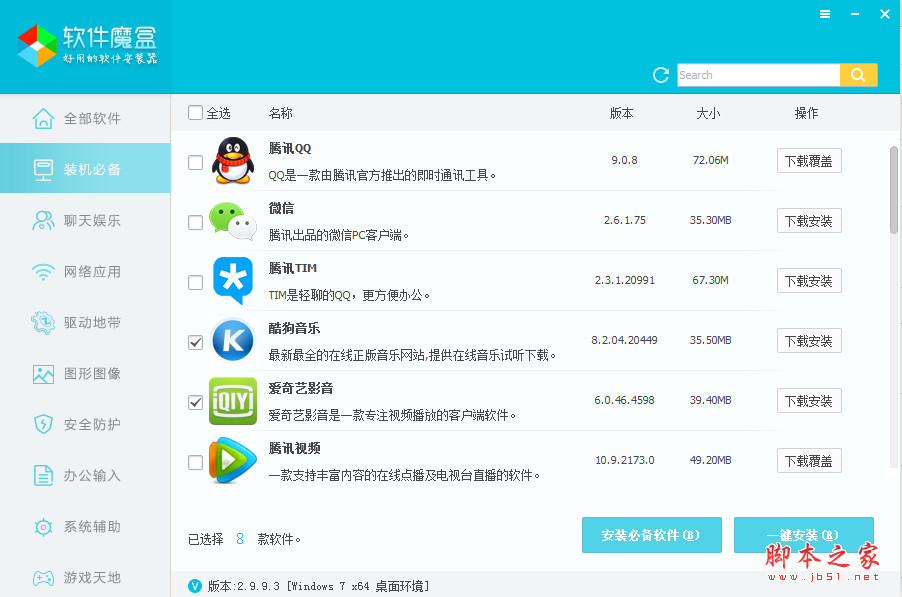Click the 酷狗音乐 K icon
Screen dimensions: 902x597
[233, 340]
